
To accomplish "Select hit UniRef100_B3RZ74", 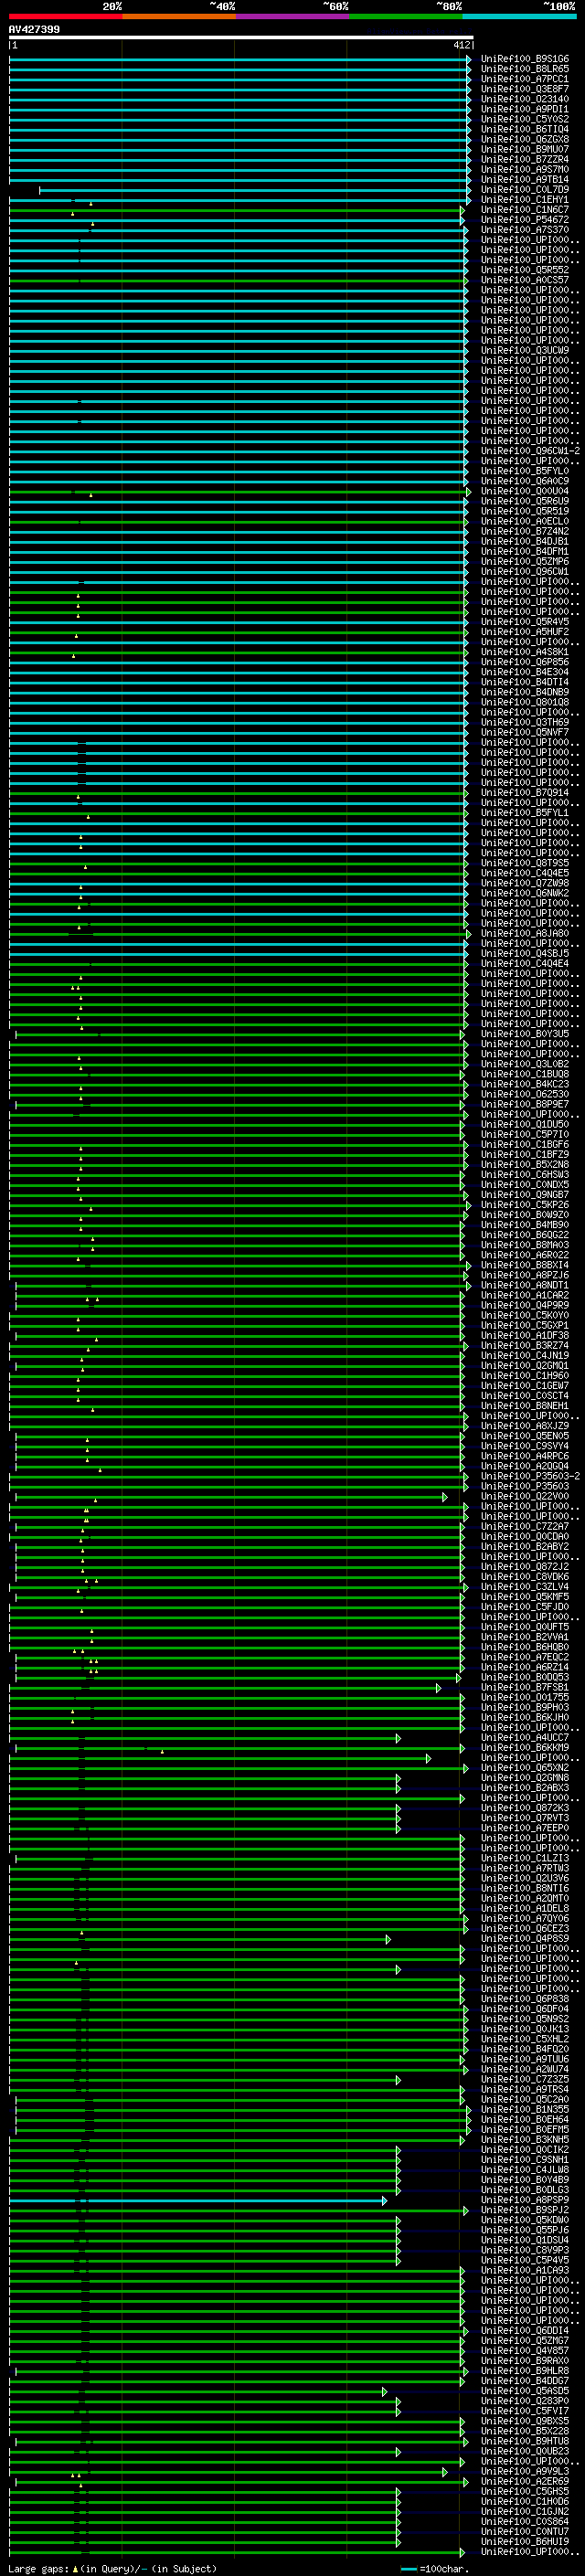I will [x=525, y=1345].
